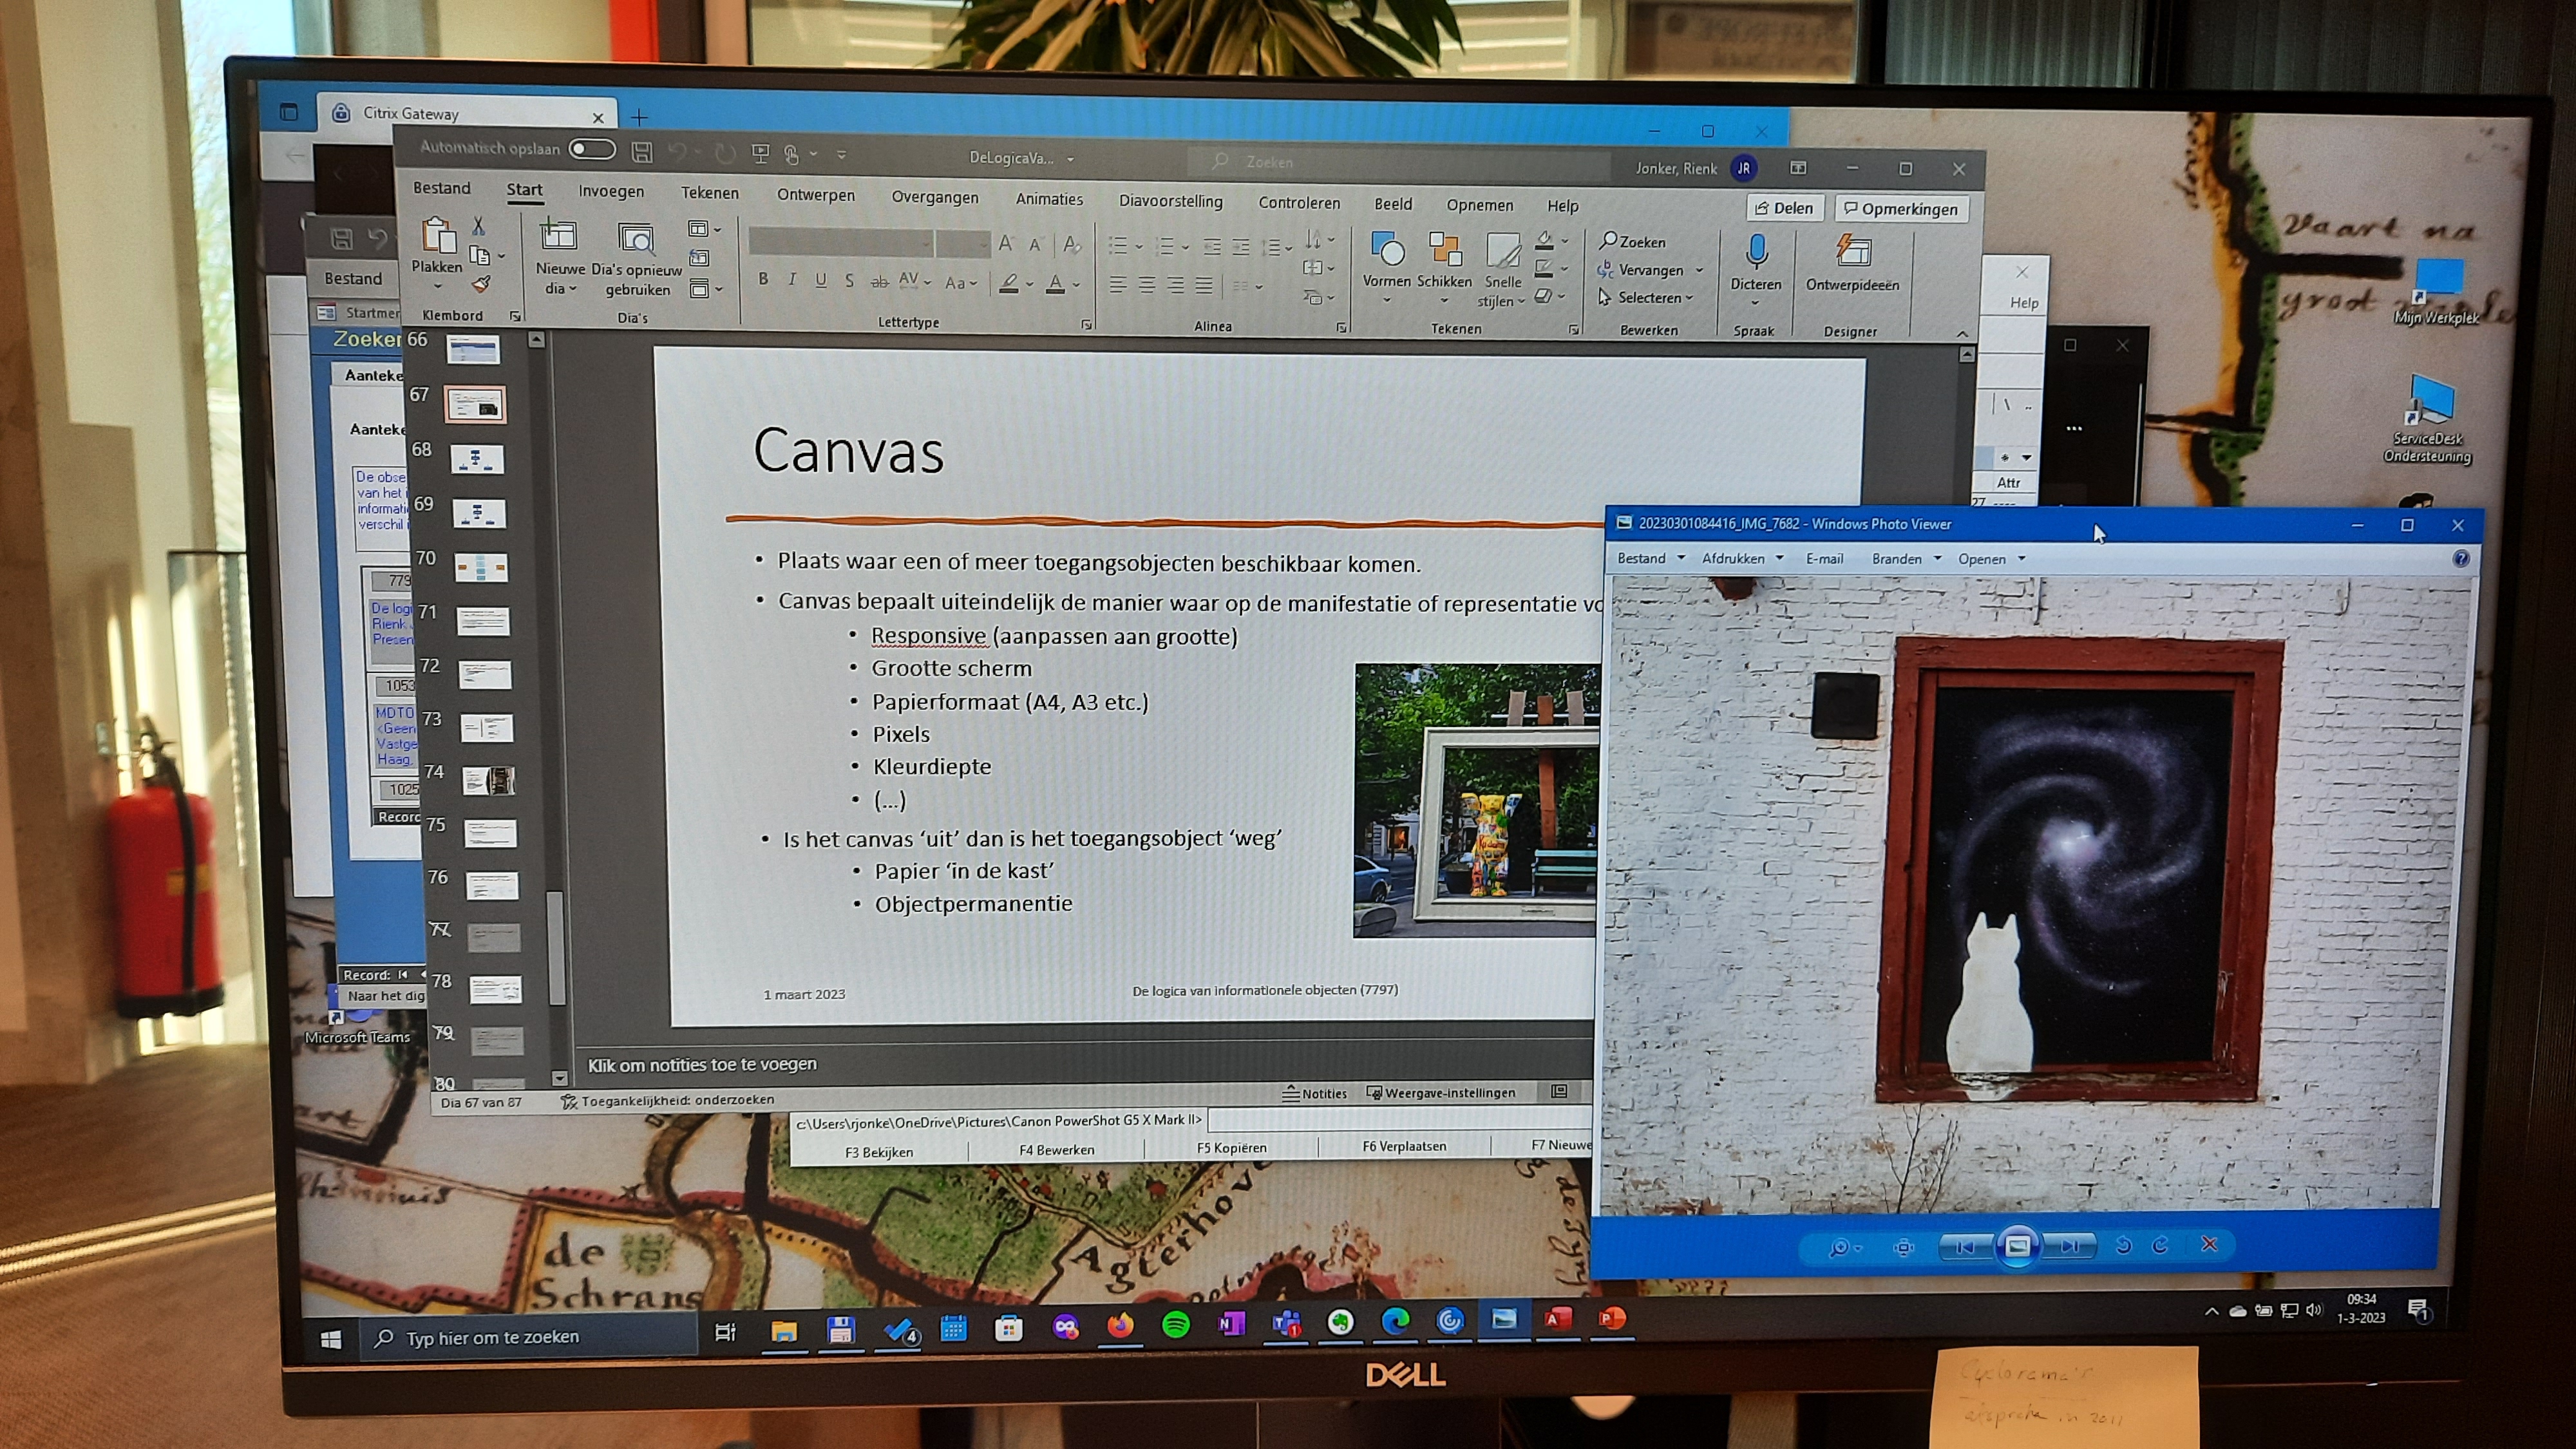The image size is (2576, 1449).
Task: Expand the Selecteren dropdown
Action: (1655, 298)
